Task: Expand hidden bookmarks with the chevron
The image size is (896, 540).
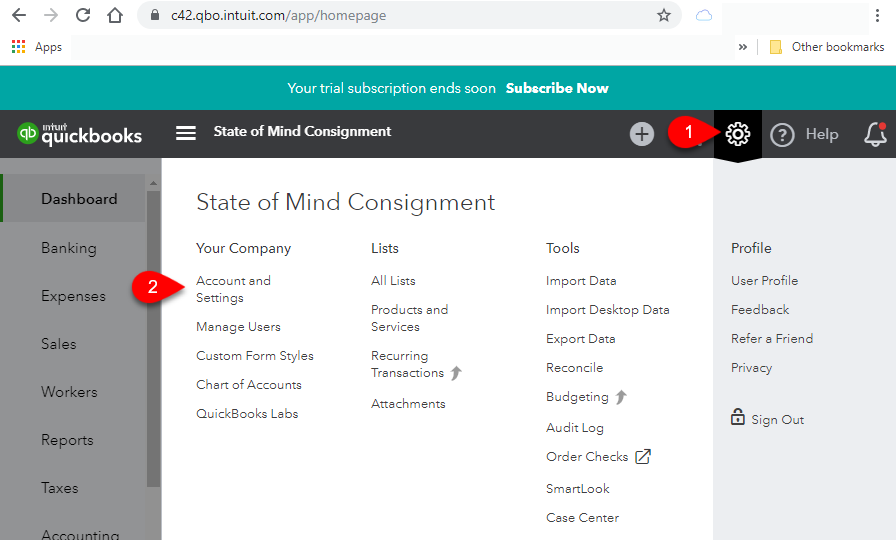Action: click(742, 47)
